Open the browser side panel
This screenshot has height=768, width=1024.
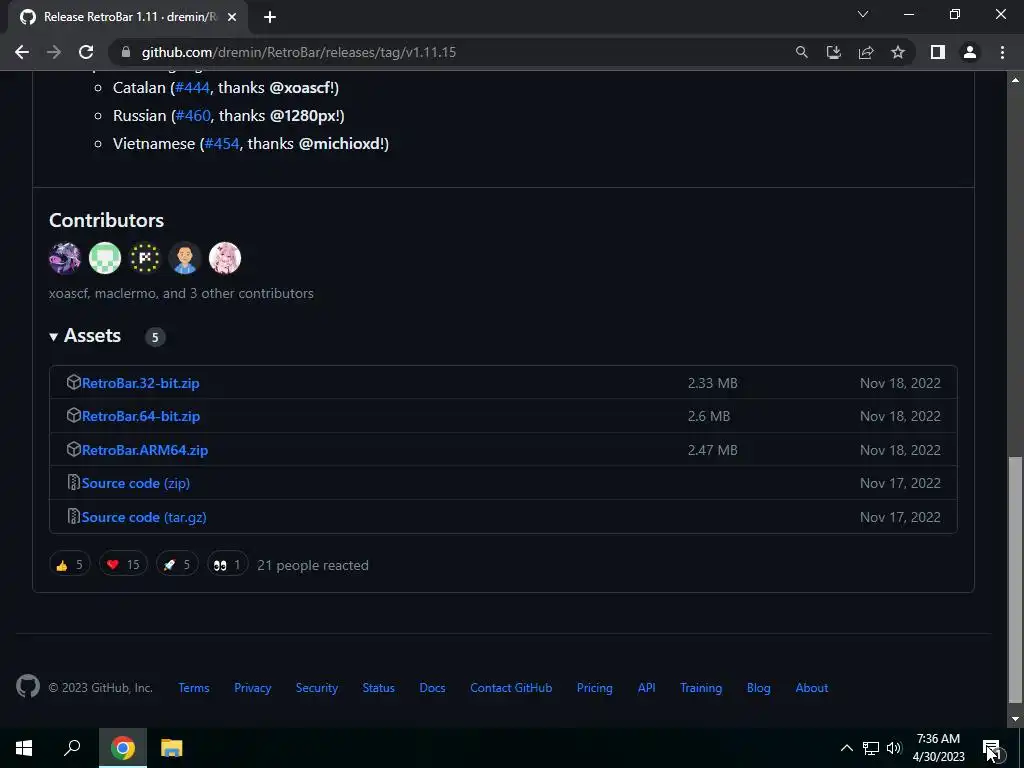coord(938,52)
